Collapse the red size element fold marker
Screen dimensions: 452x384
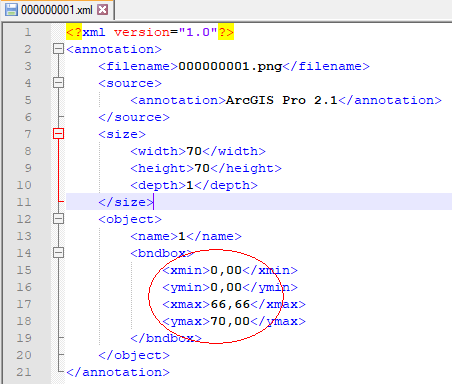tap(58, 134)
